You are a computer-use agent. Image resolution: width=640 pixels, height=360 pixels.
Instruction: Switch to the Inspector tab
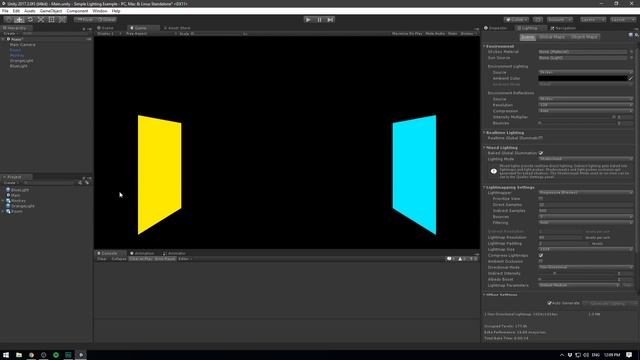[x=496, y=28]
